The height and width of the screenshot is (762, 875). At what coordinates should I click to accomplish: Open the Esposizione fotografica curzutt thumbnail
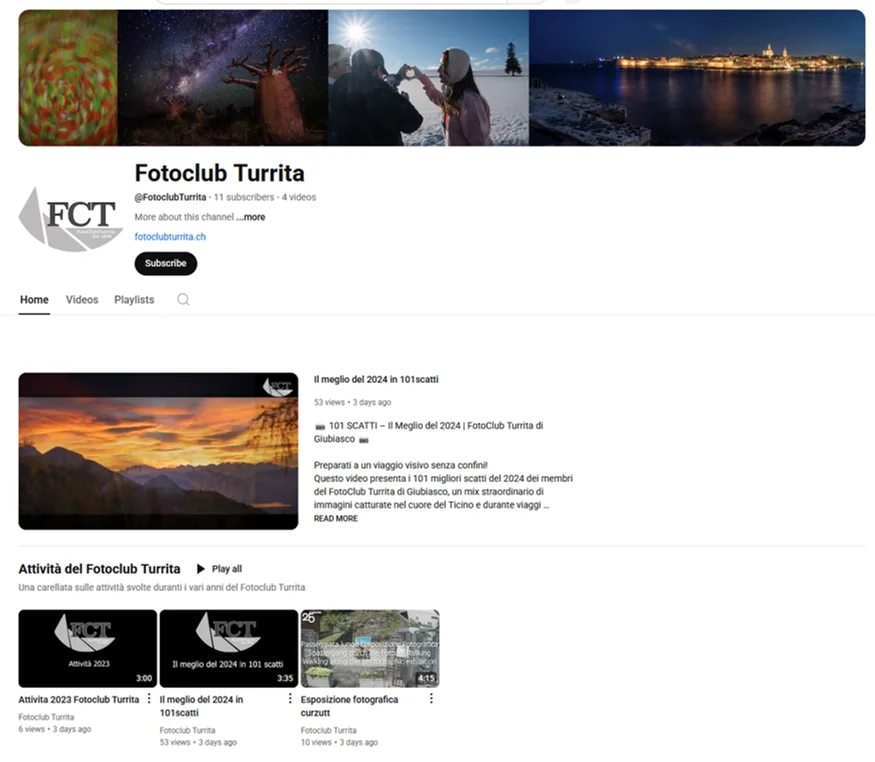point(370,648)
